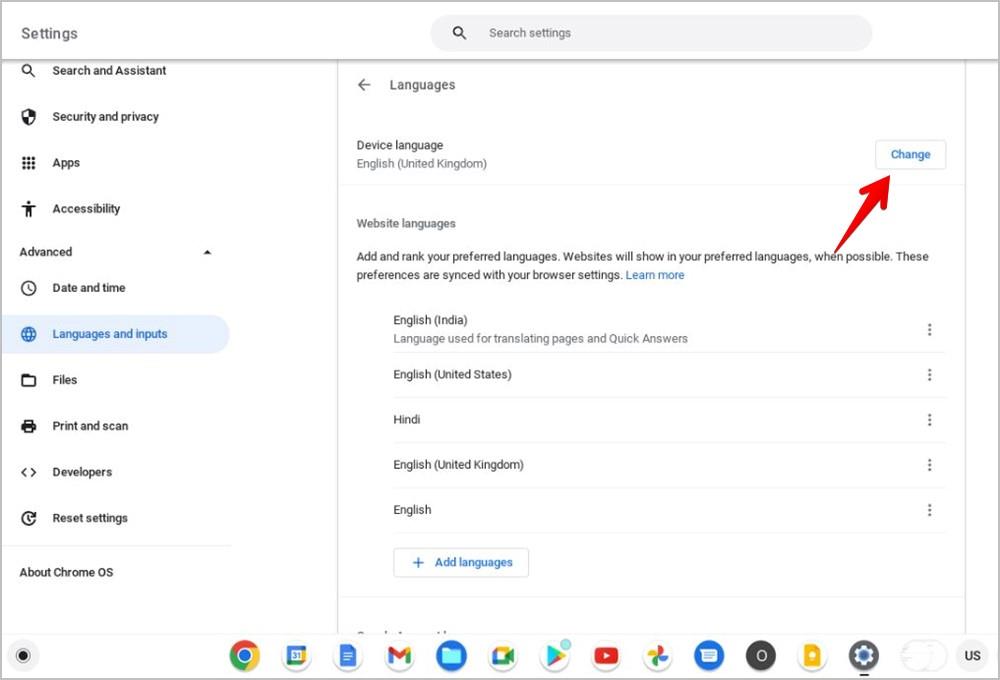This screenshot has height=680, width=1000.
Task: Click the US input method indicator
Action: (973, 656)
